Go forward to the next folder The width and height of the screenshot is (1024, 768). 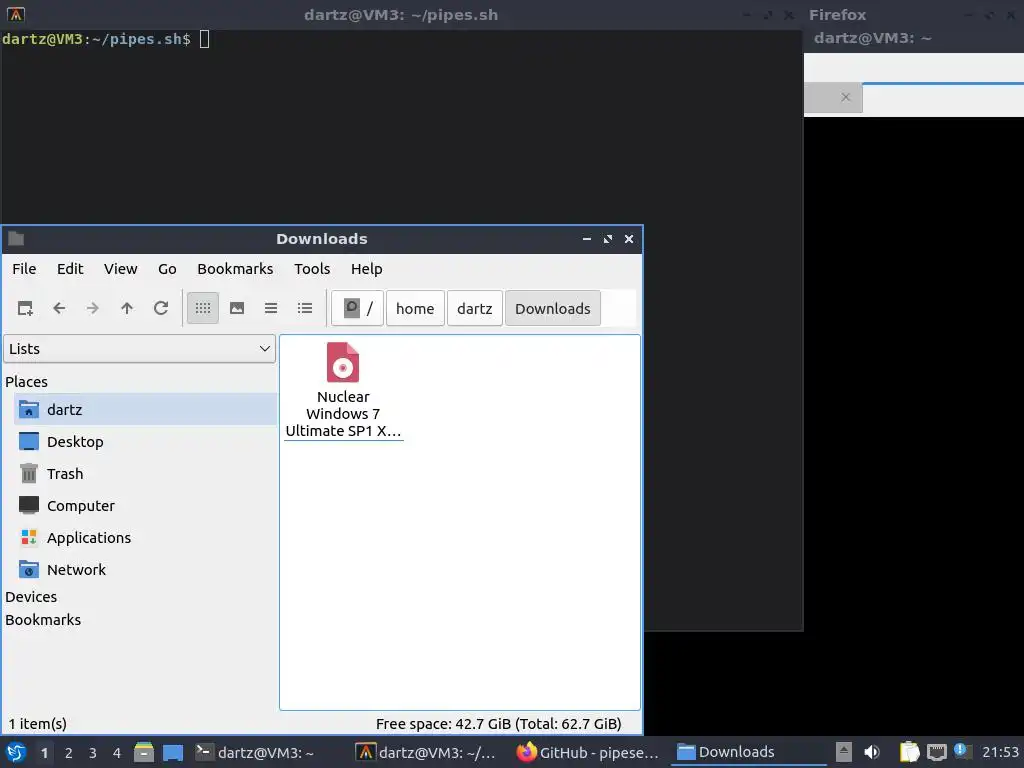(93, 308)
